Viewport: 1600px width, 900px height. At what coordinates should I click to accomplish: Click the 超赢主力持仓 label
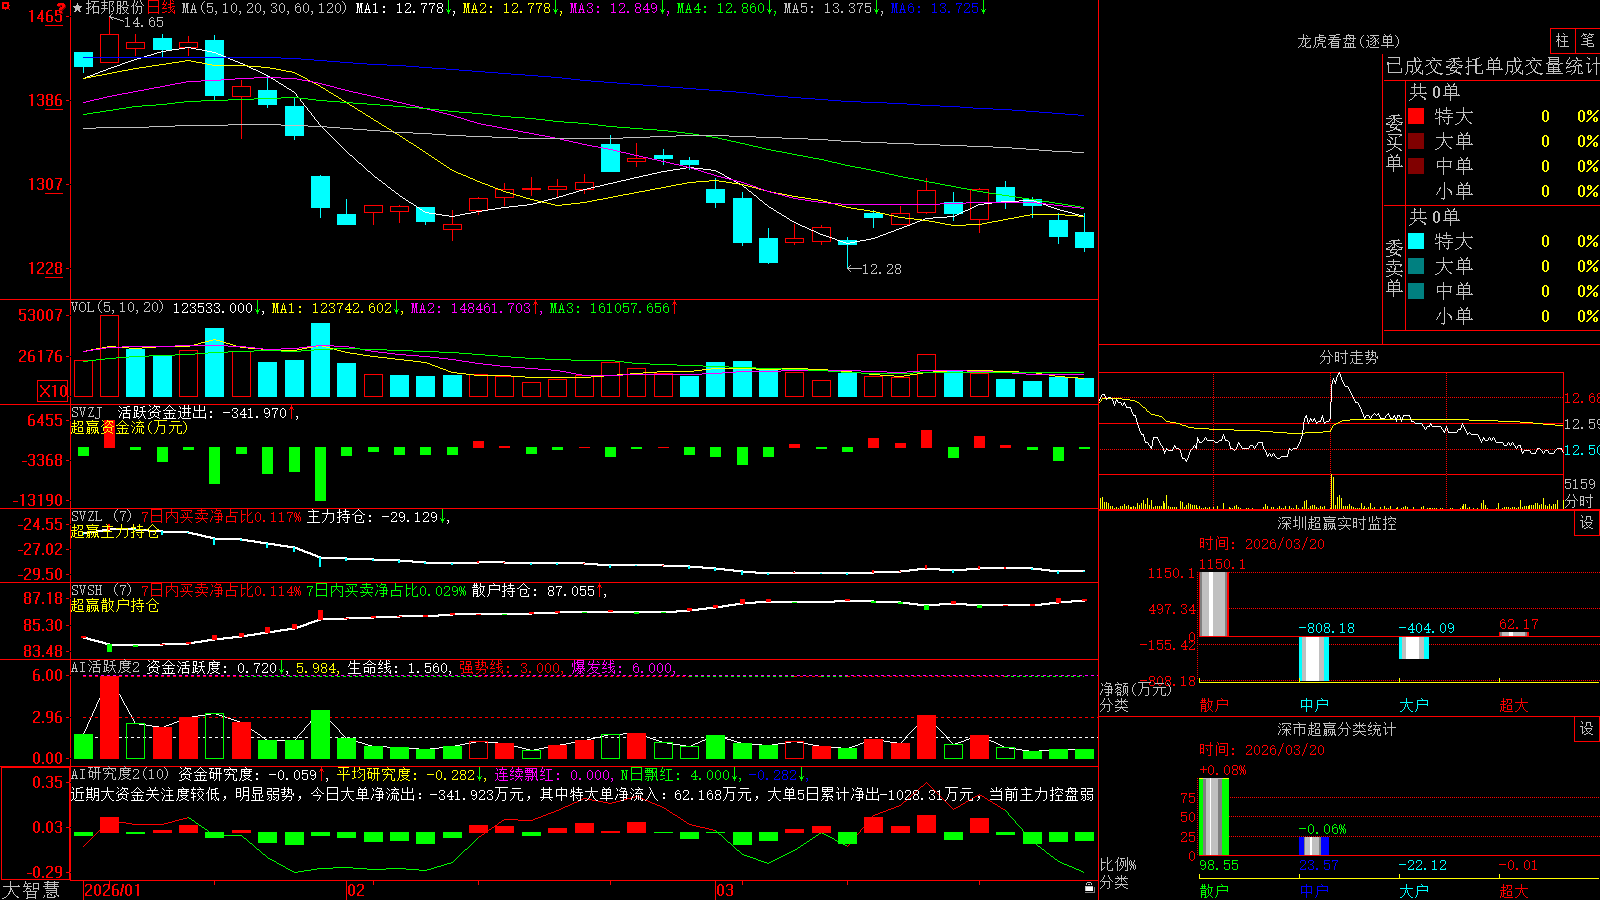pyautogui.click(x=115, y=531)
